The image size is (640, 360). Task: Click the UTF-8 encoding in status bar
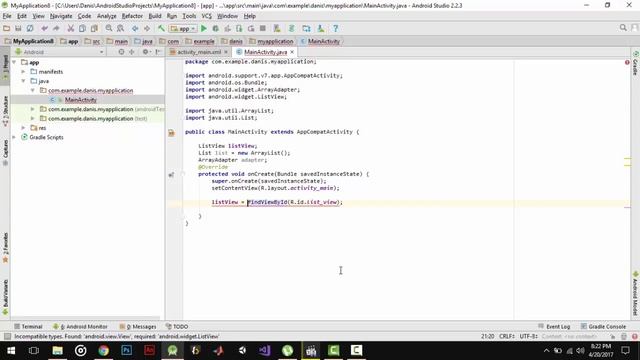point(528,336)
